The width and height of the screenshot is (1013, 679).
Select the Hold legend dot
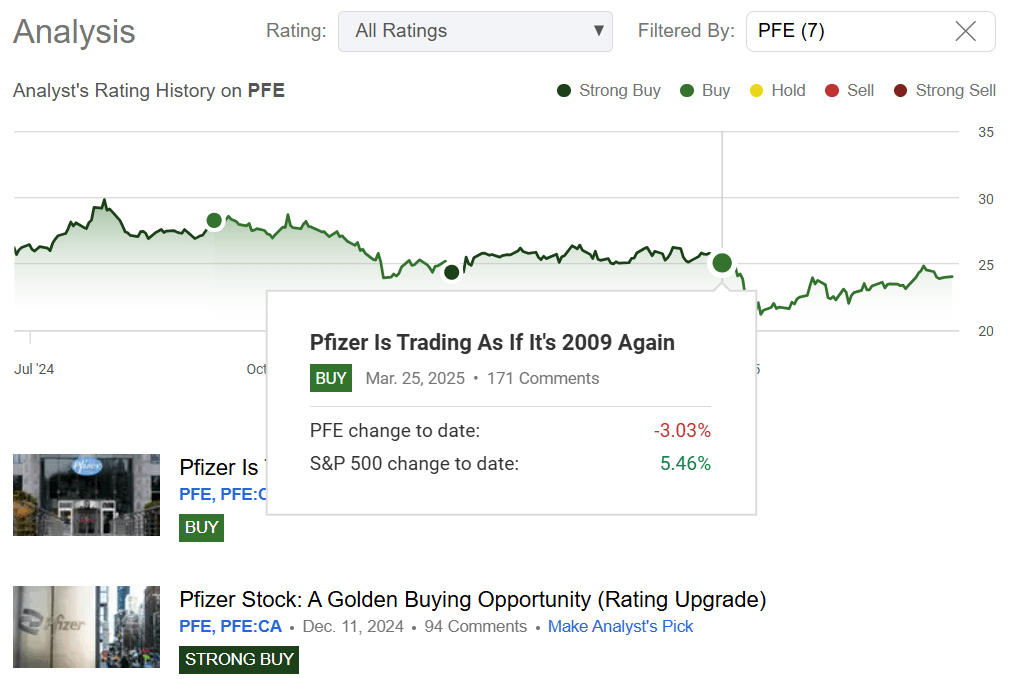click(759, 90)
